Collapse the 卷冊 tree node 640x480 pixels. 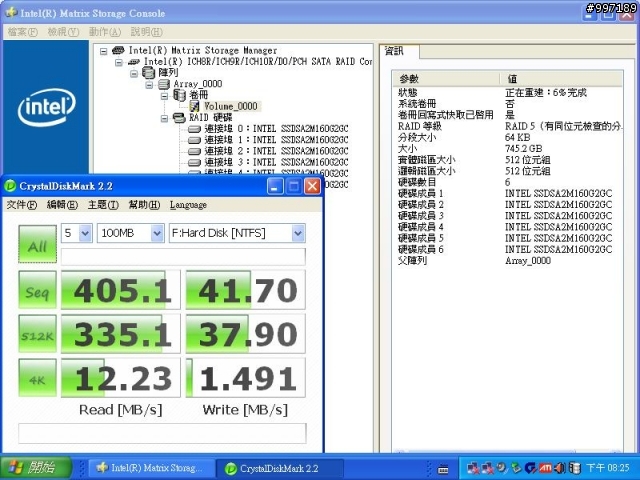(164, 96)
